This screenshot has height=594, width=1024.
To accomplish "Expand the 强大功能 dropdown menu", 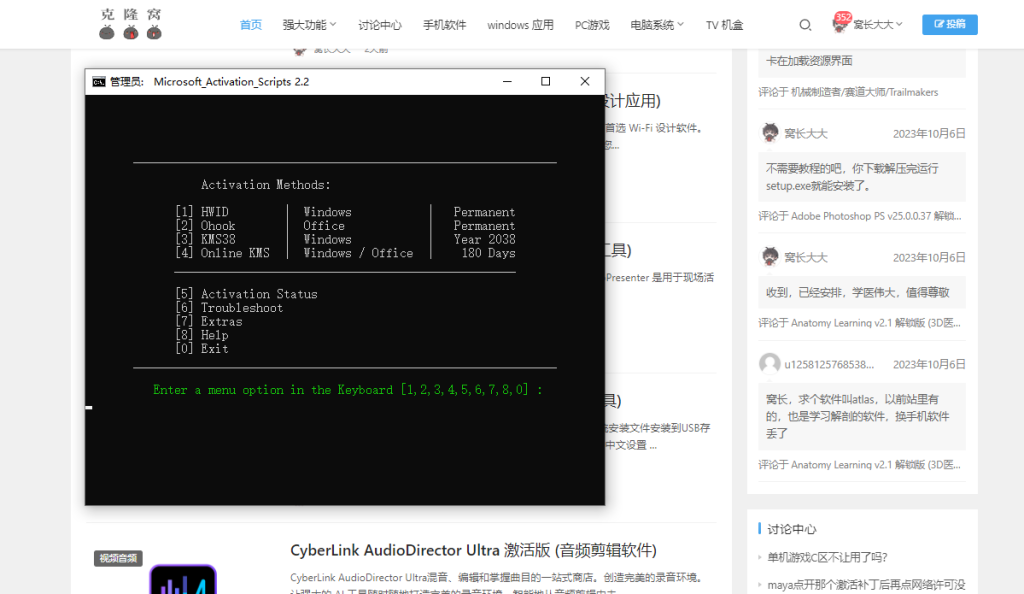I will click(309, 25).
